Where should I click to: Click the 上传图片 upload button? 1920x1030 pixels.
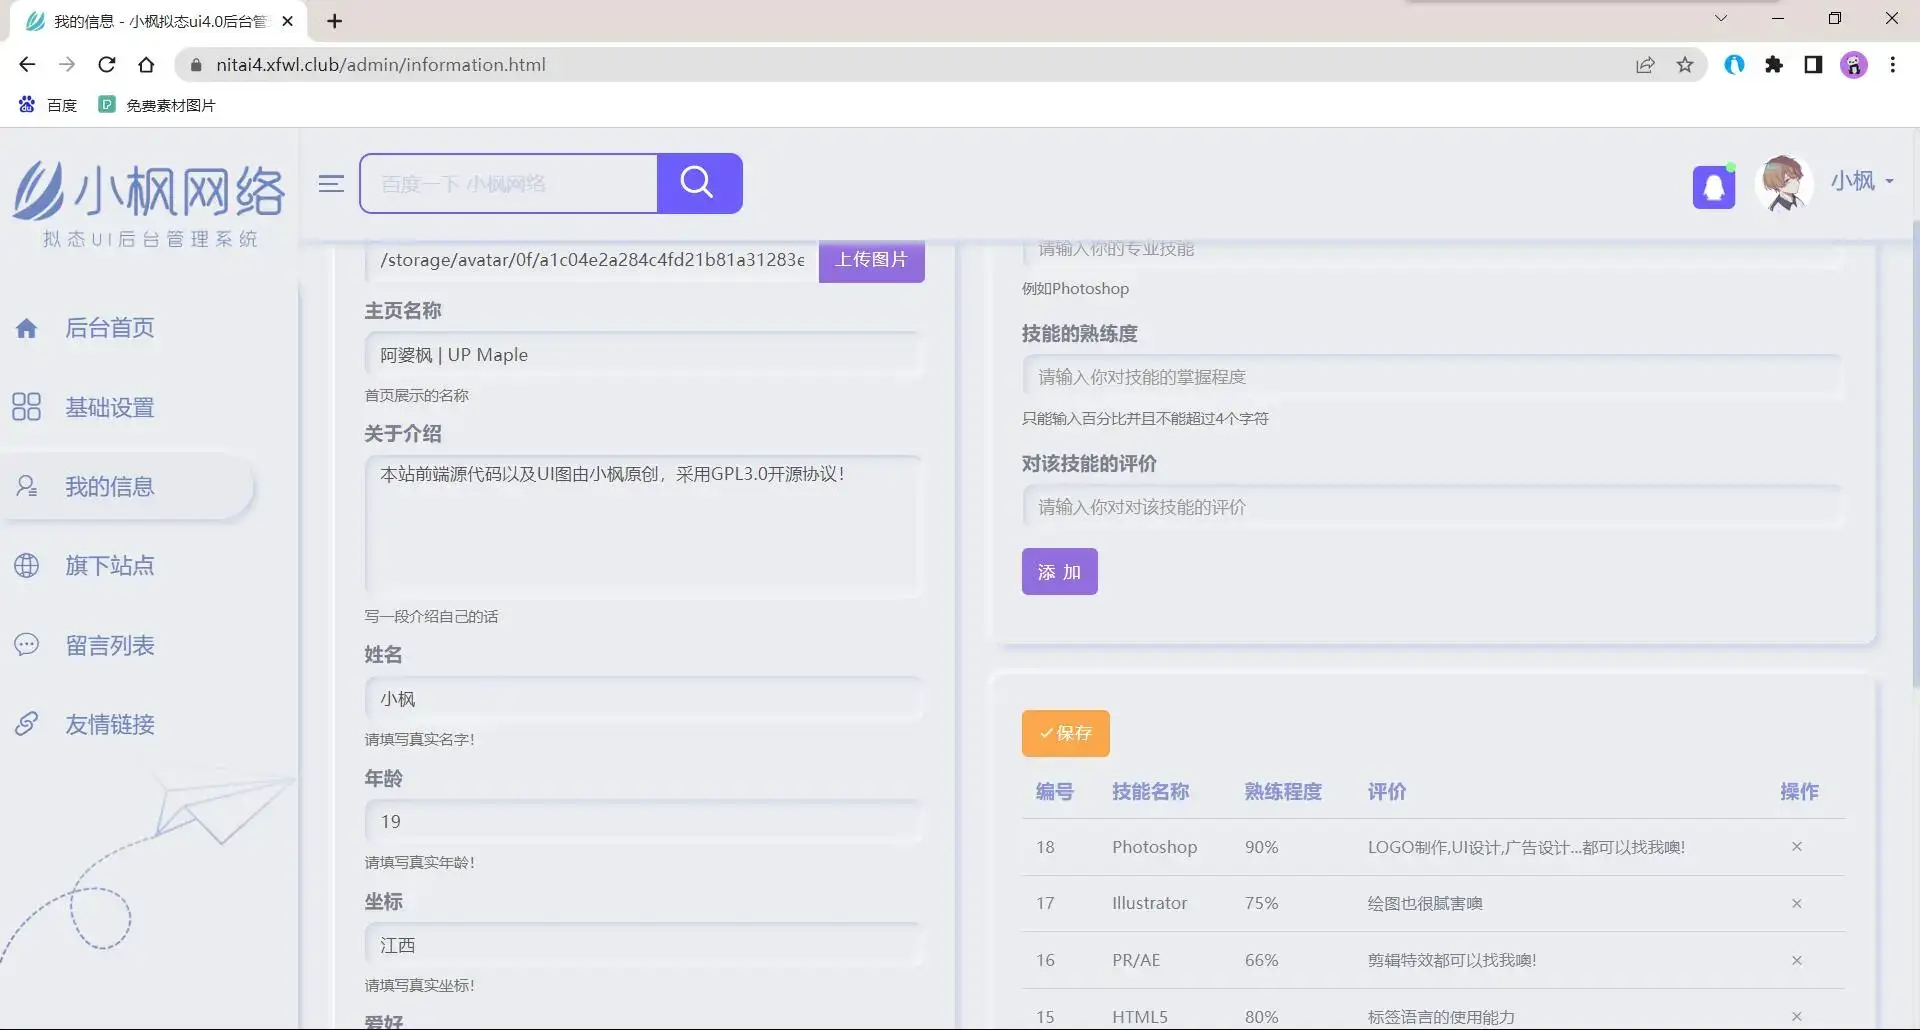tap(870, 259)
